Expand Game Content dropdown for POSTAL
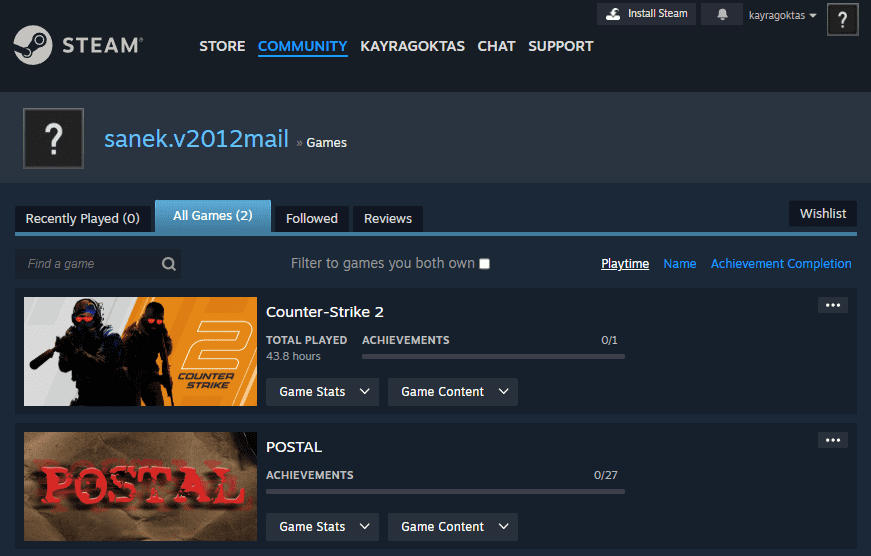The image size is (871, 556). point(452,527)
